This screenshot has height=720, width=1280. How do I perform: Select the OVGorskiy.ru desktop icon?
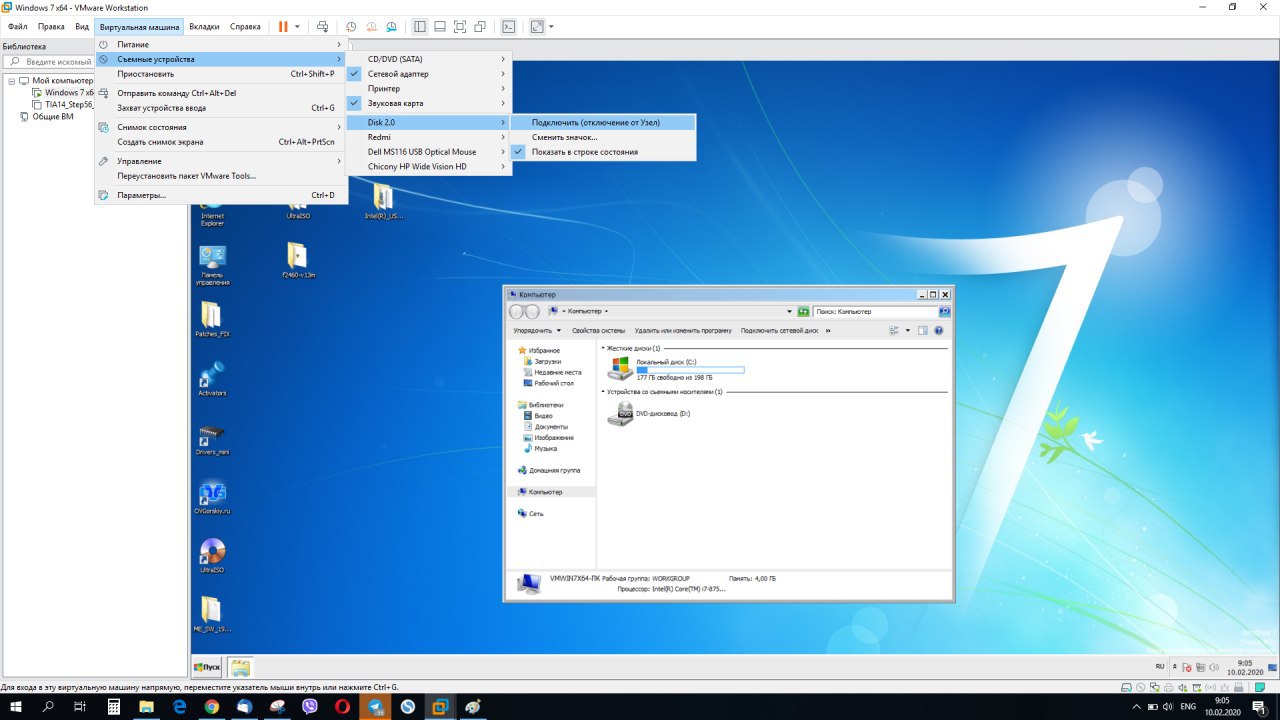coord(212,498)
